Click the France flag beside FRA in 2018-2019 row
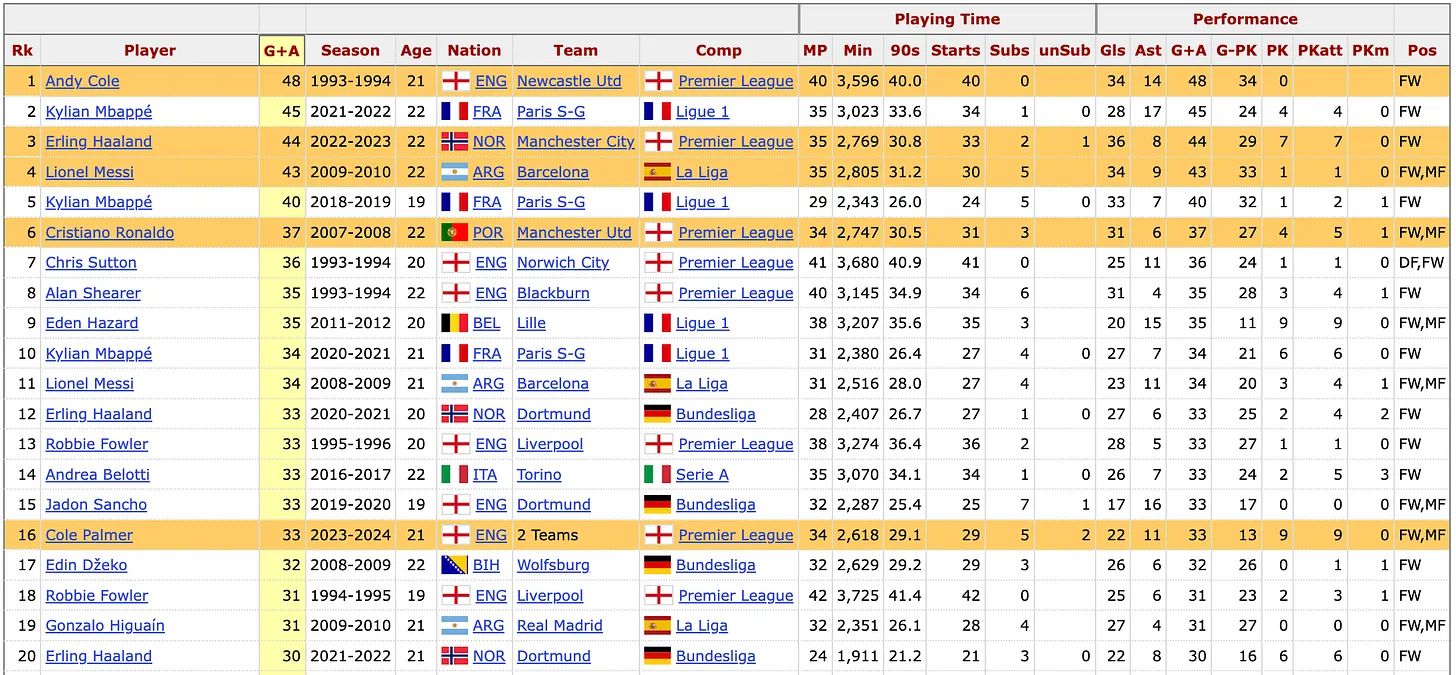The height and width of the screenshot is (675, 1456). (455, 202)
